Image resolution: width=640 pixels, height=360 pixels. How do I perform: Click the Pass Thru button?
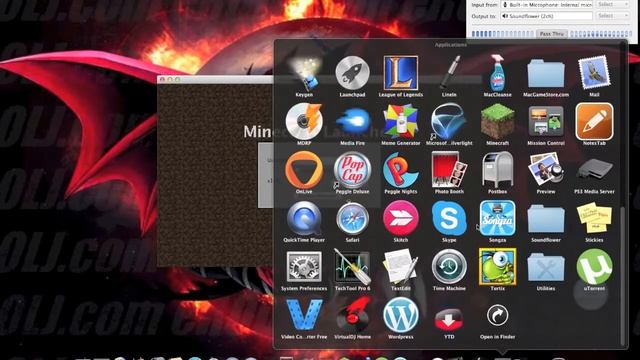tap(552, 33)
